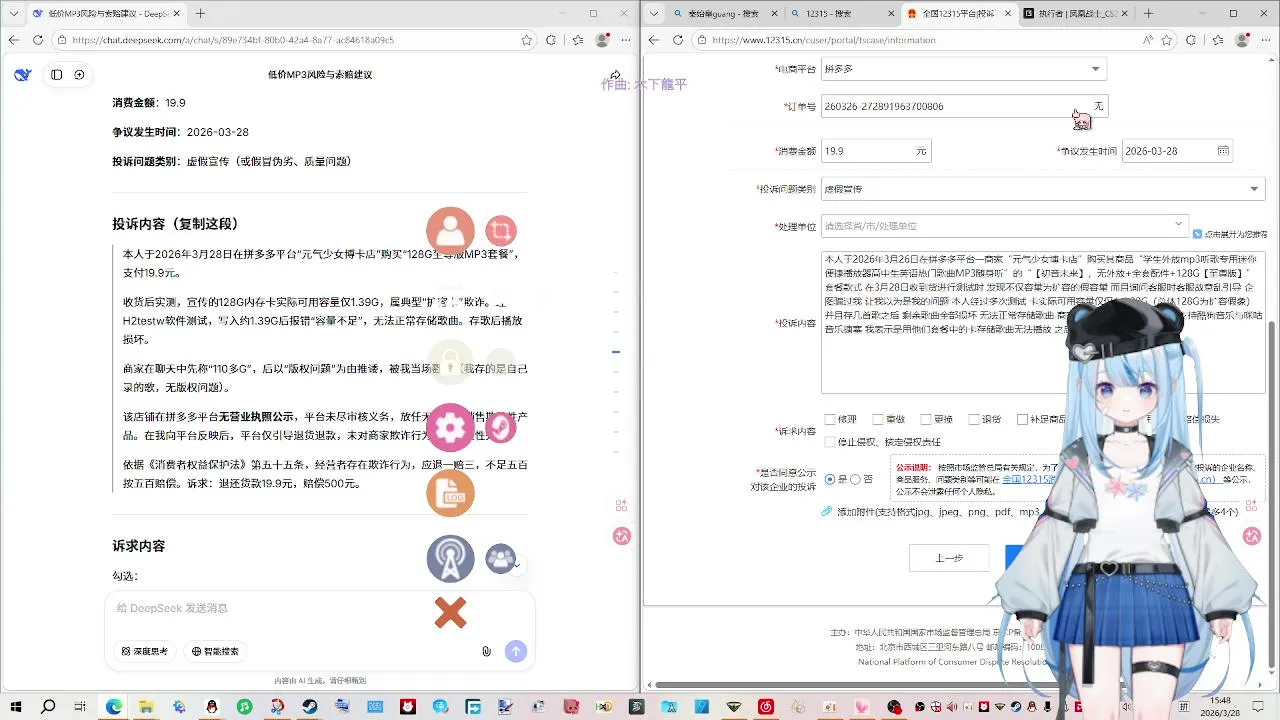Toggle 智能搜索 in DeepSeek
Screen dimensions: 1280x720
point(215,651)
